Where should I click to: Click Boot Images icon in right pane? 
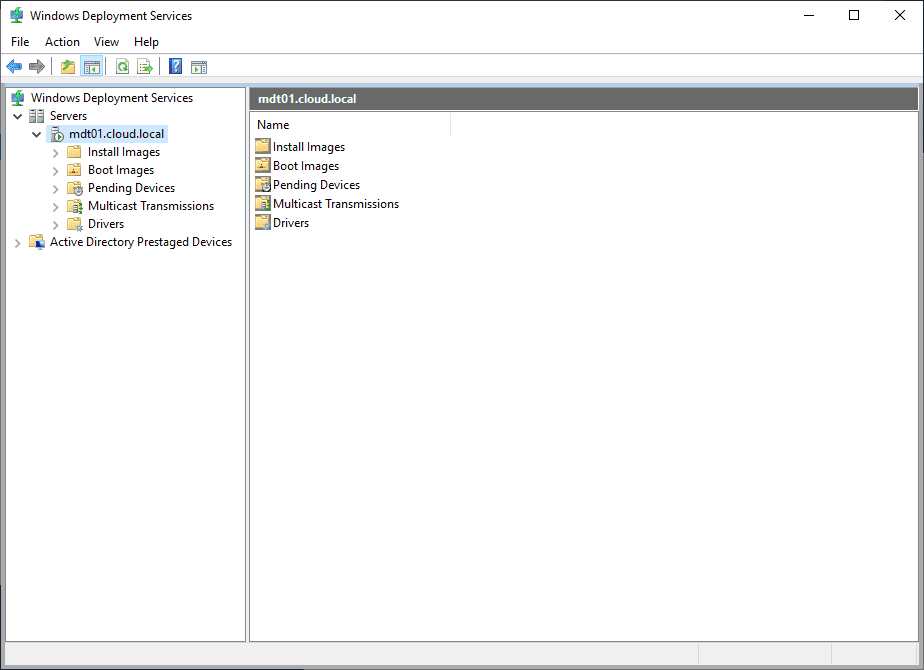[x=263, y=165]
